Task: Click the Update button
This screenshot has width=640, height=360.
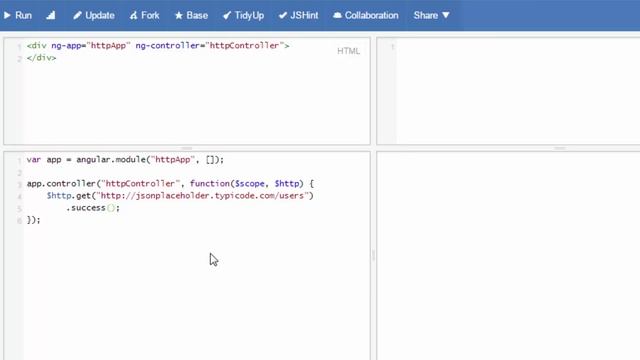Action: pos(94,16)
